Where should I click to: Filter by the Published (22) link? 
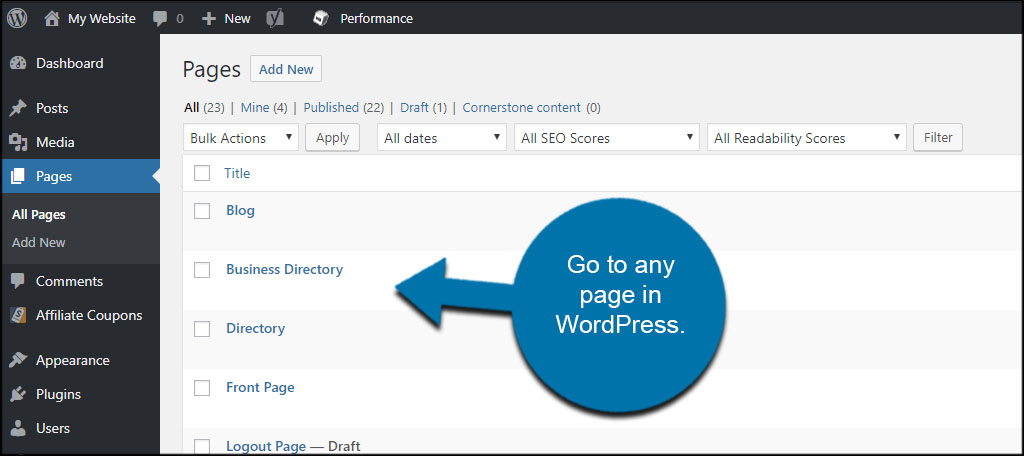coord(344,108)
